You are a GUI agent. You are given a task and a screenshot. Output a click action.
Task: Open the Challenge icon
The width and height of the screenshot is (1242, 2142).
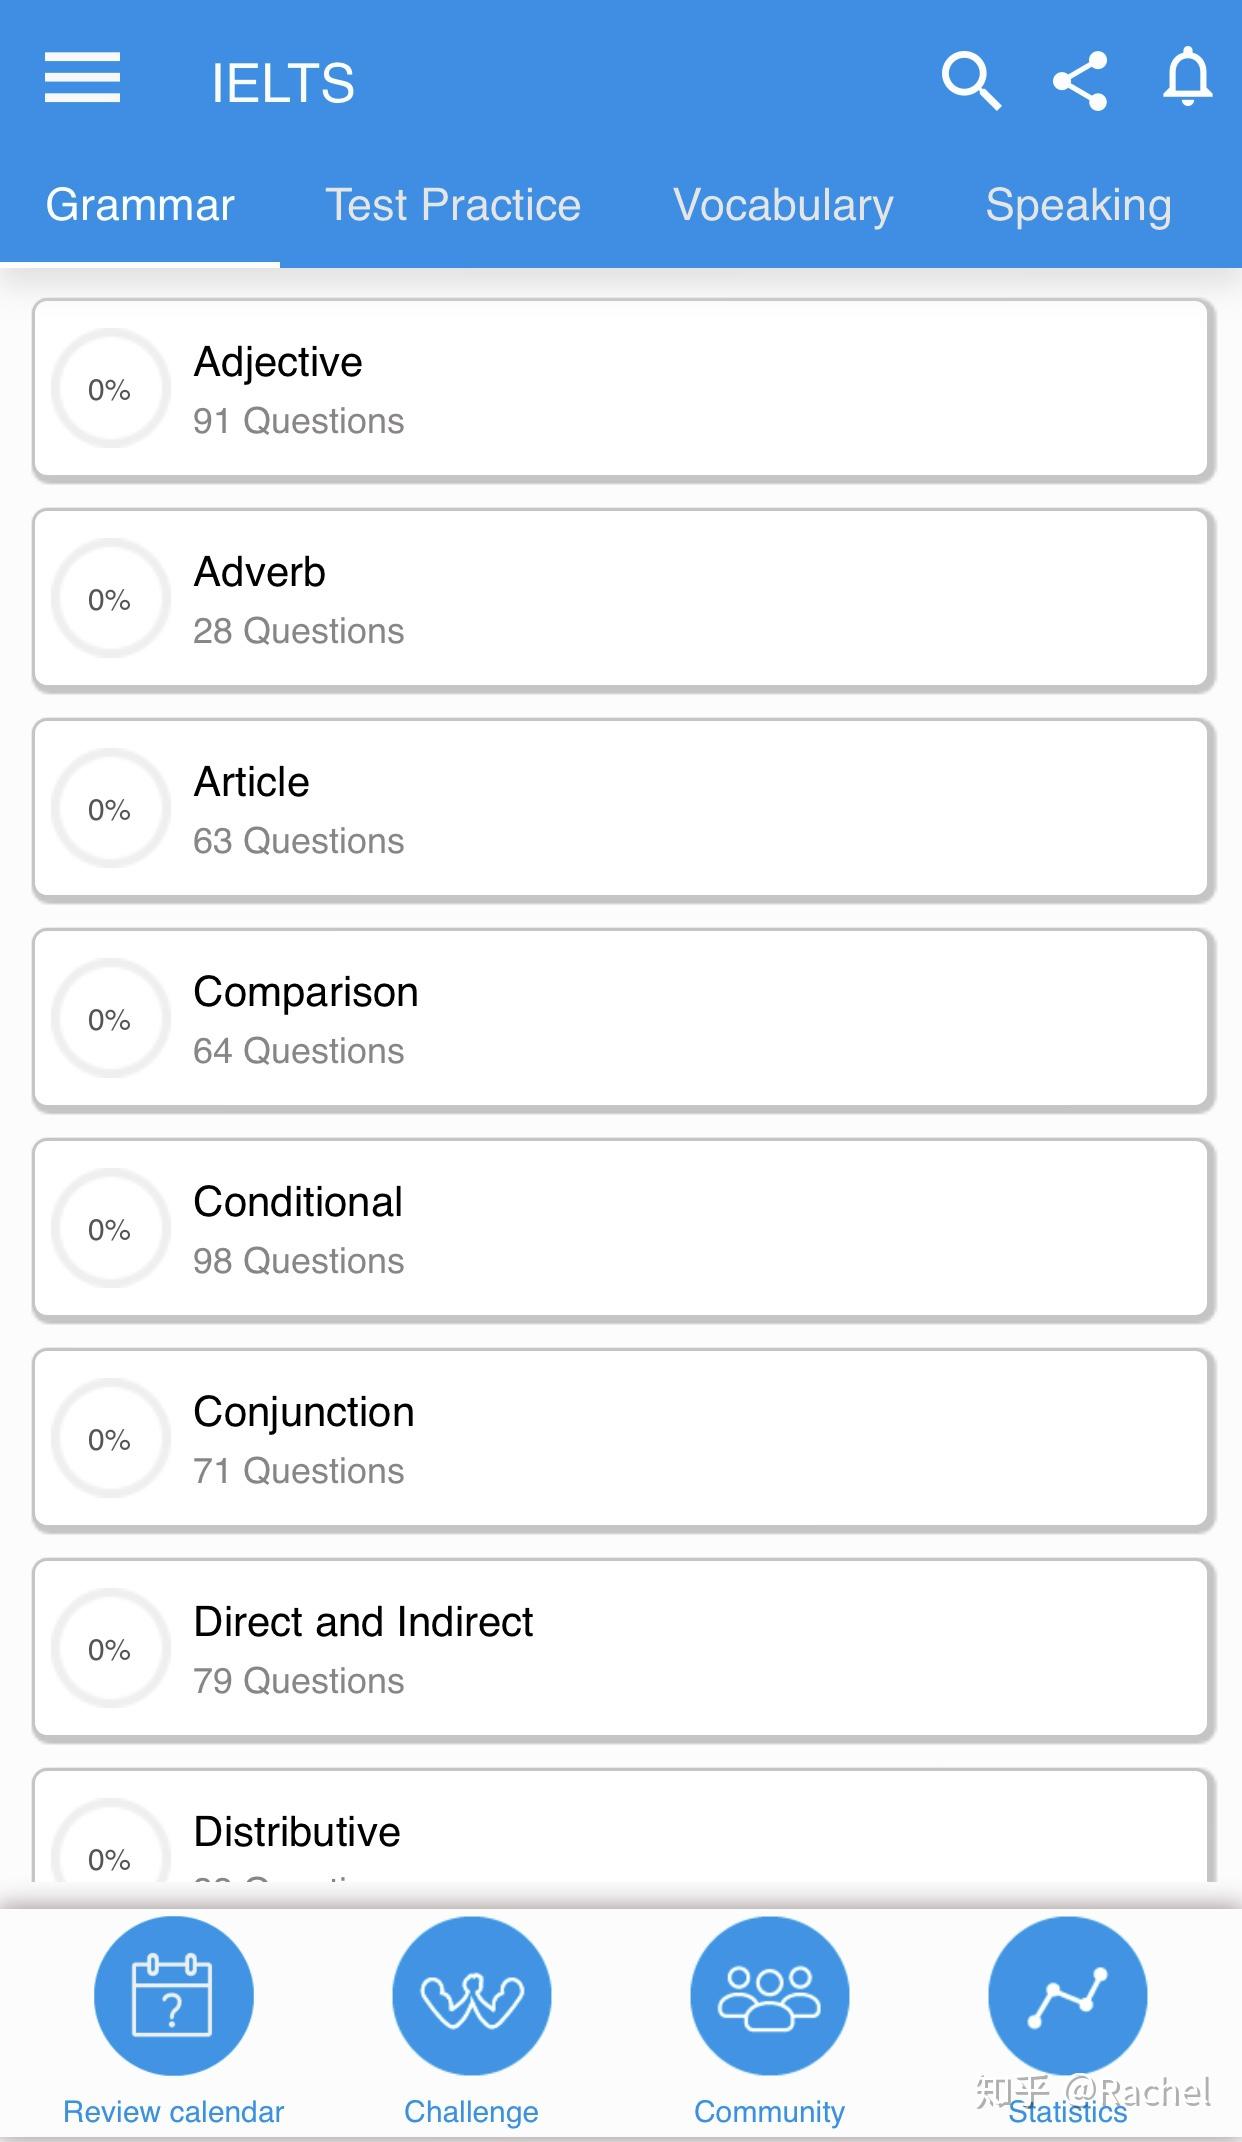pyautogui.click(x=471, y=1995)
